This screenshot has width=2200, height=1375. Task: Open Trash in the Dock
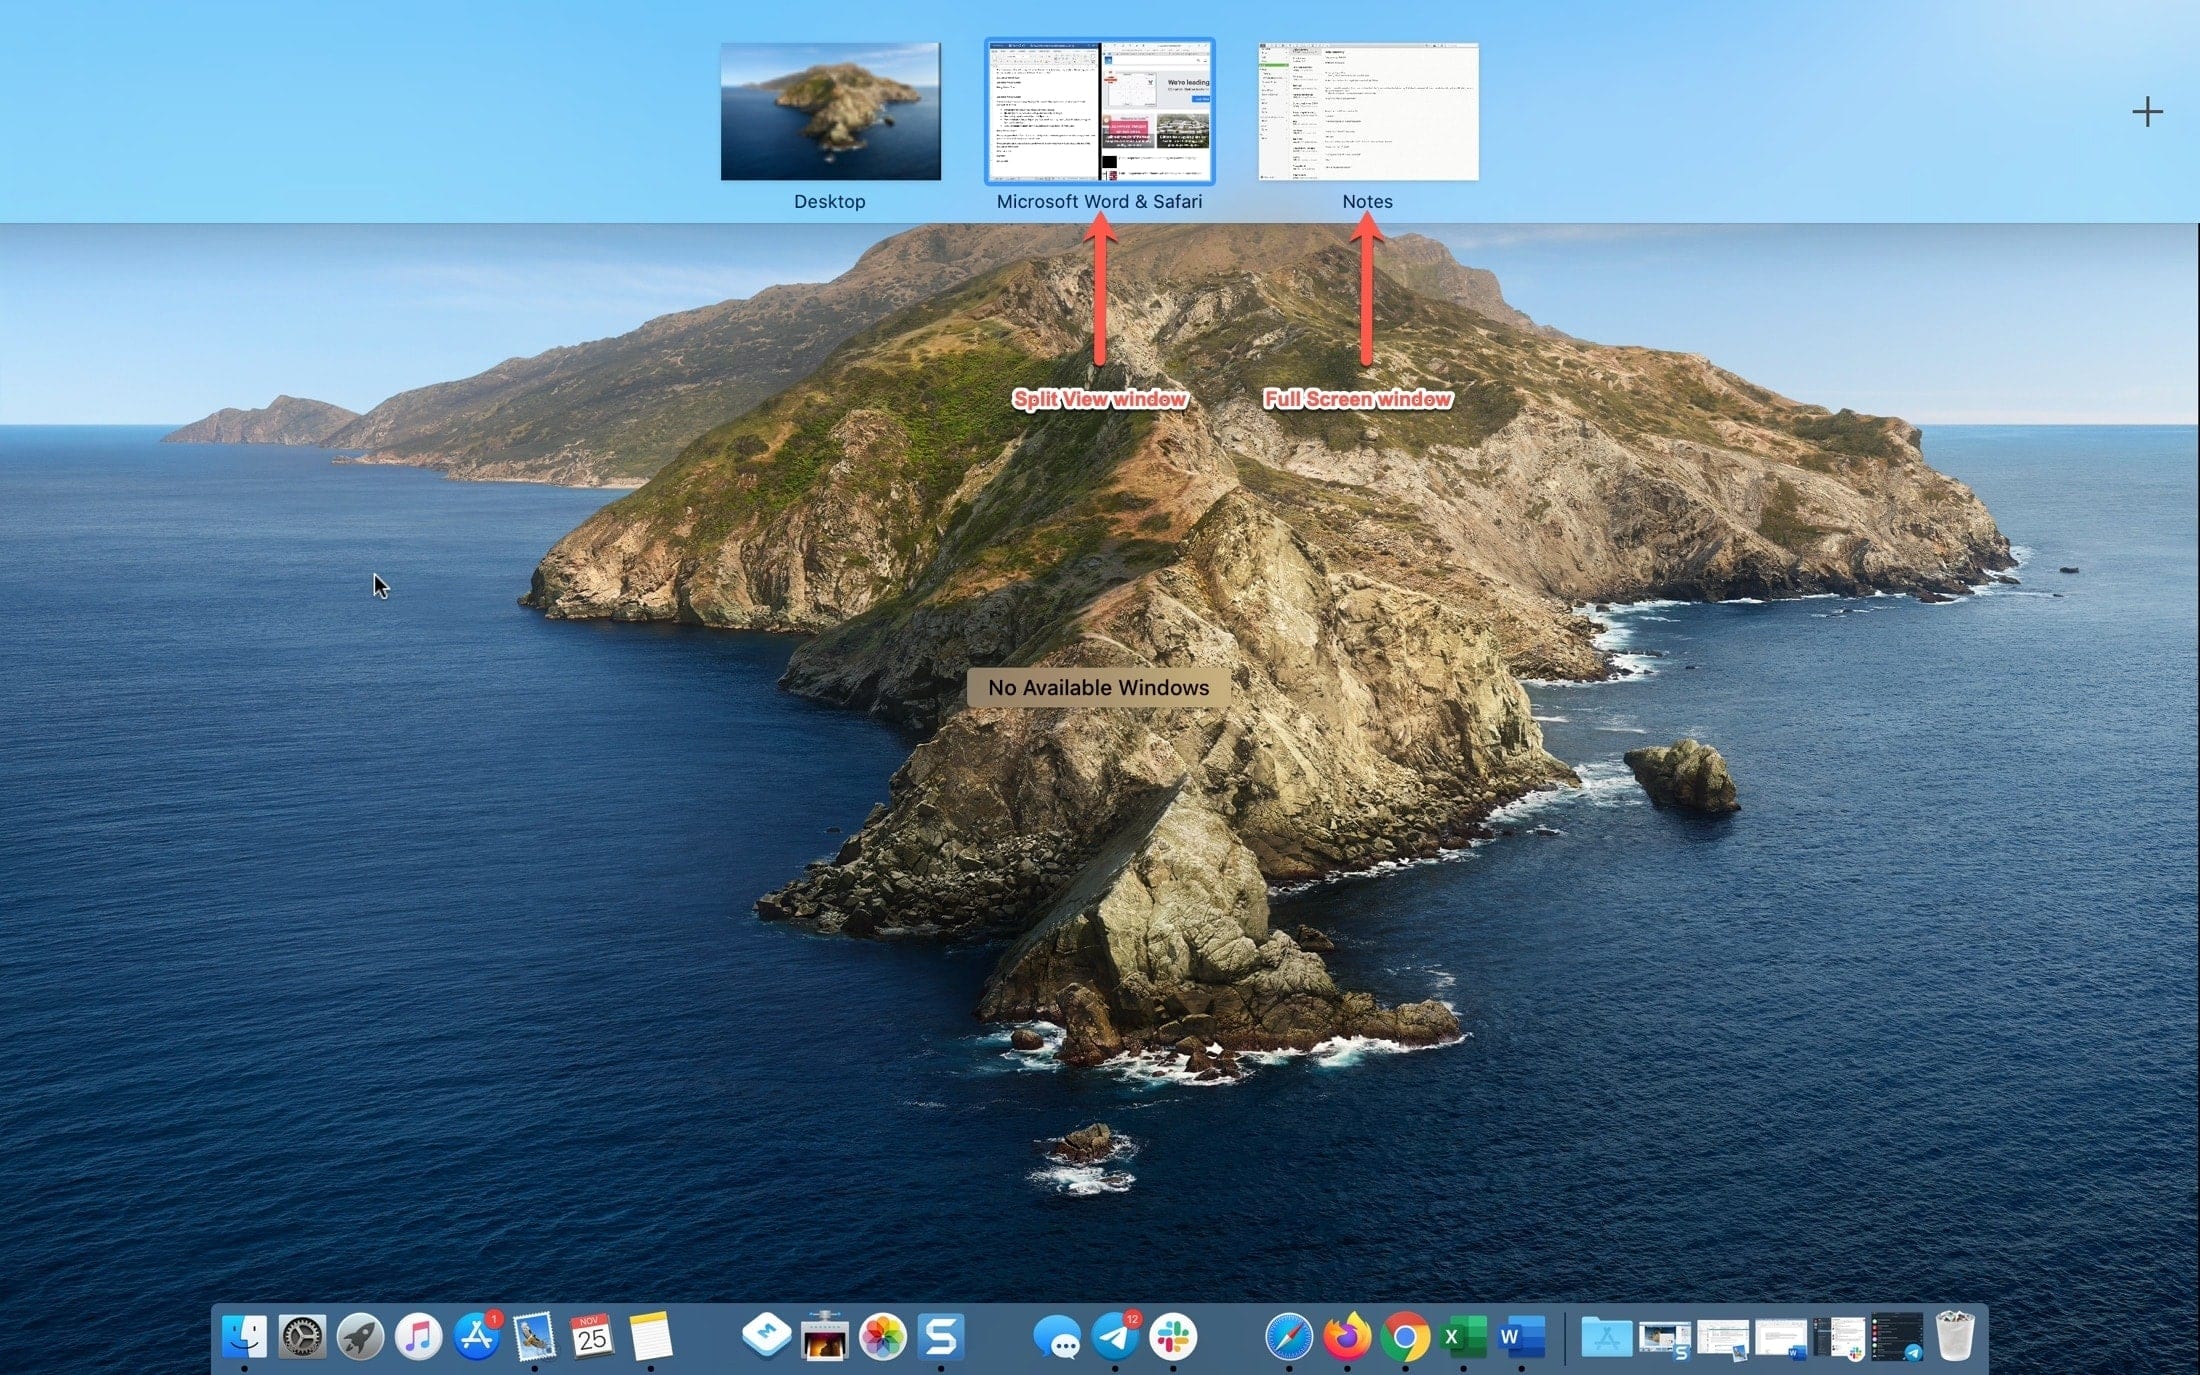point(1955,1336)
